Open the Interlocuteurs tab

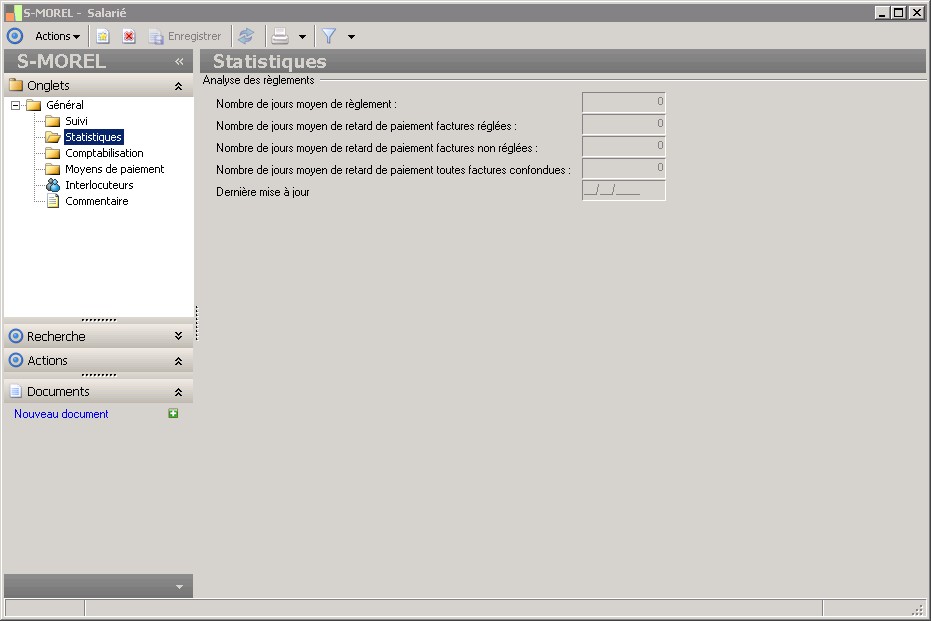pyautogui.click(x=99, y=185)
